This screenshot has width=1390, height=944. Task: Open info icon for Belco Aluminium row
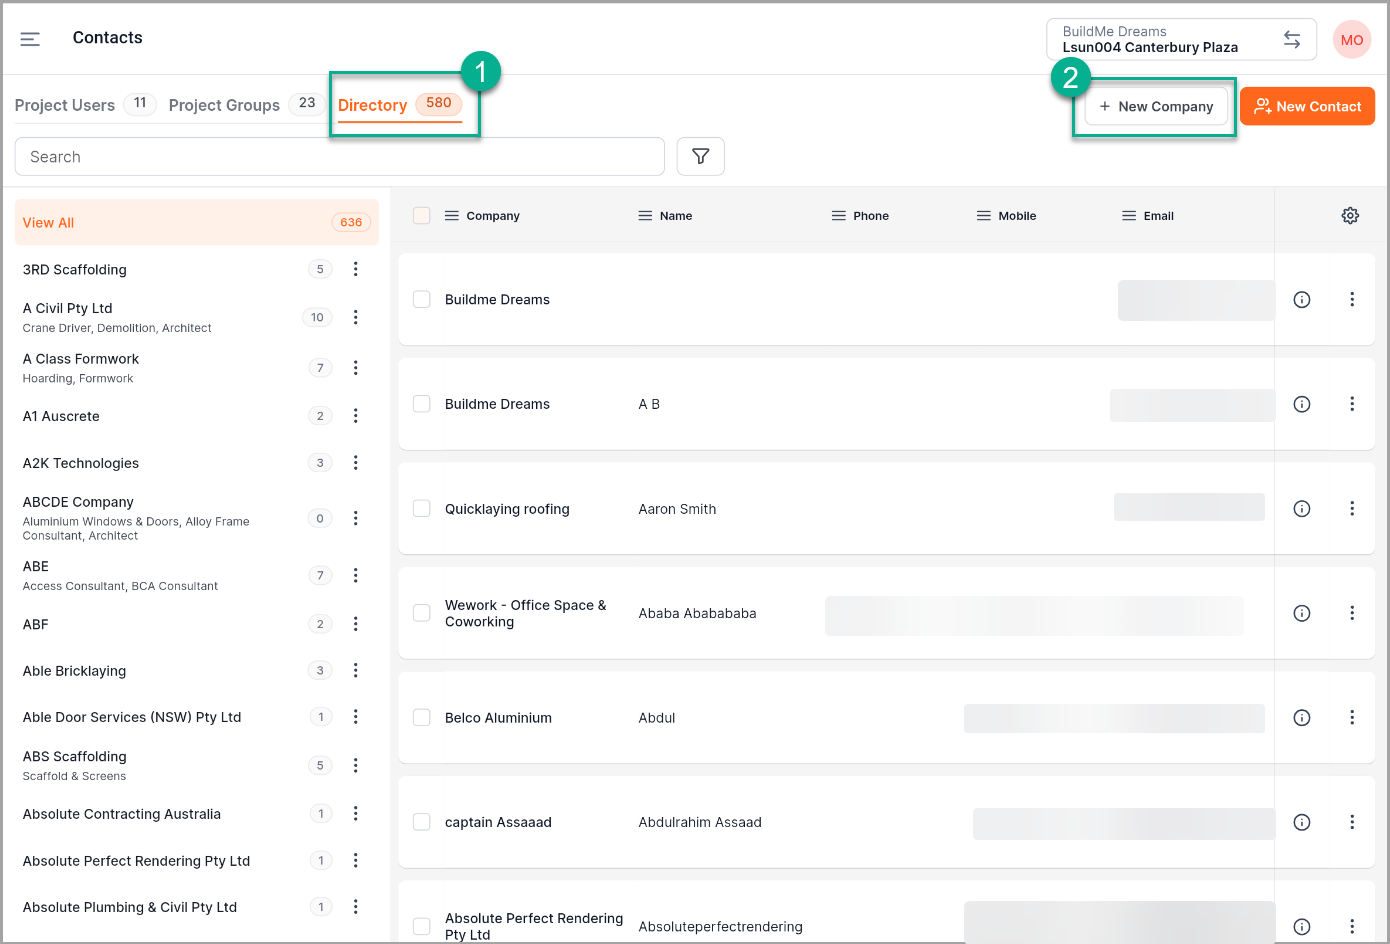pyautogui.click(x=1301, y=718)
